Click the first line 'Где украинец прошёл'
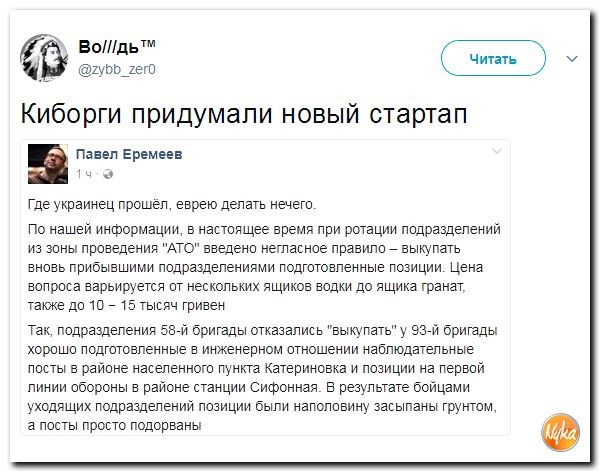The image size is (601, 473). click(171, 205)
